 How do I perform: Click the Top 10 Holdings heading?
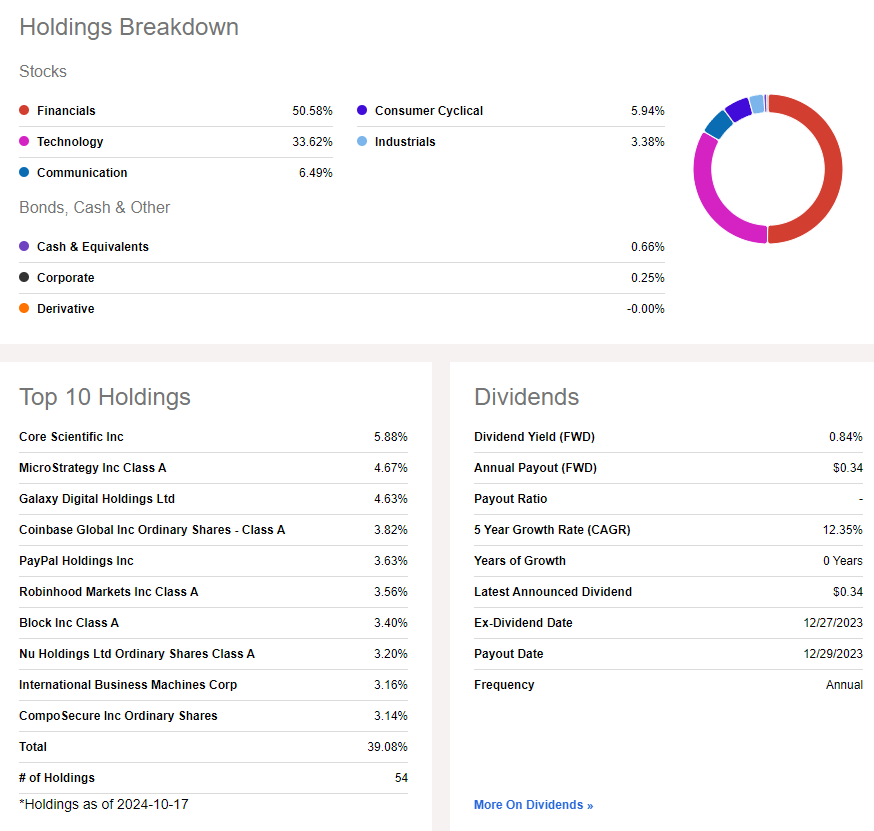105,397
